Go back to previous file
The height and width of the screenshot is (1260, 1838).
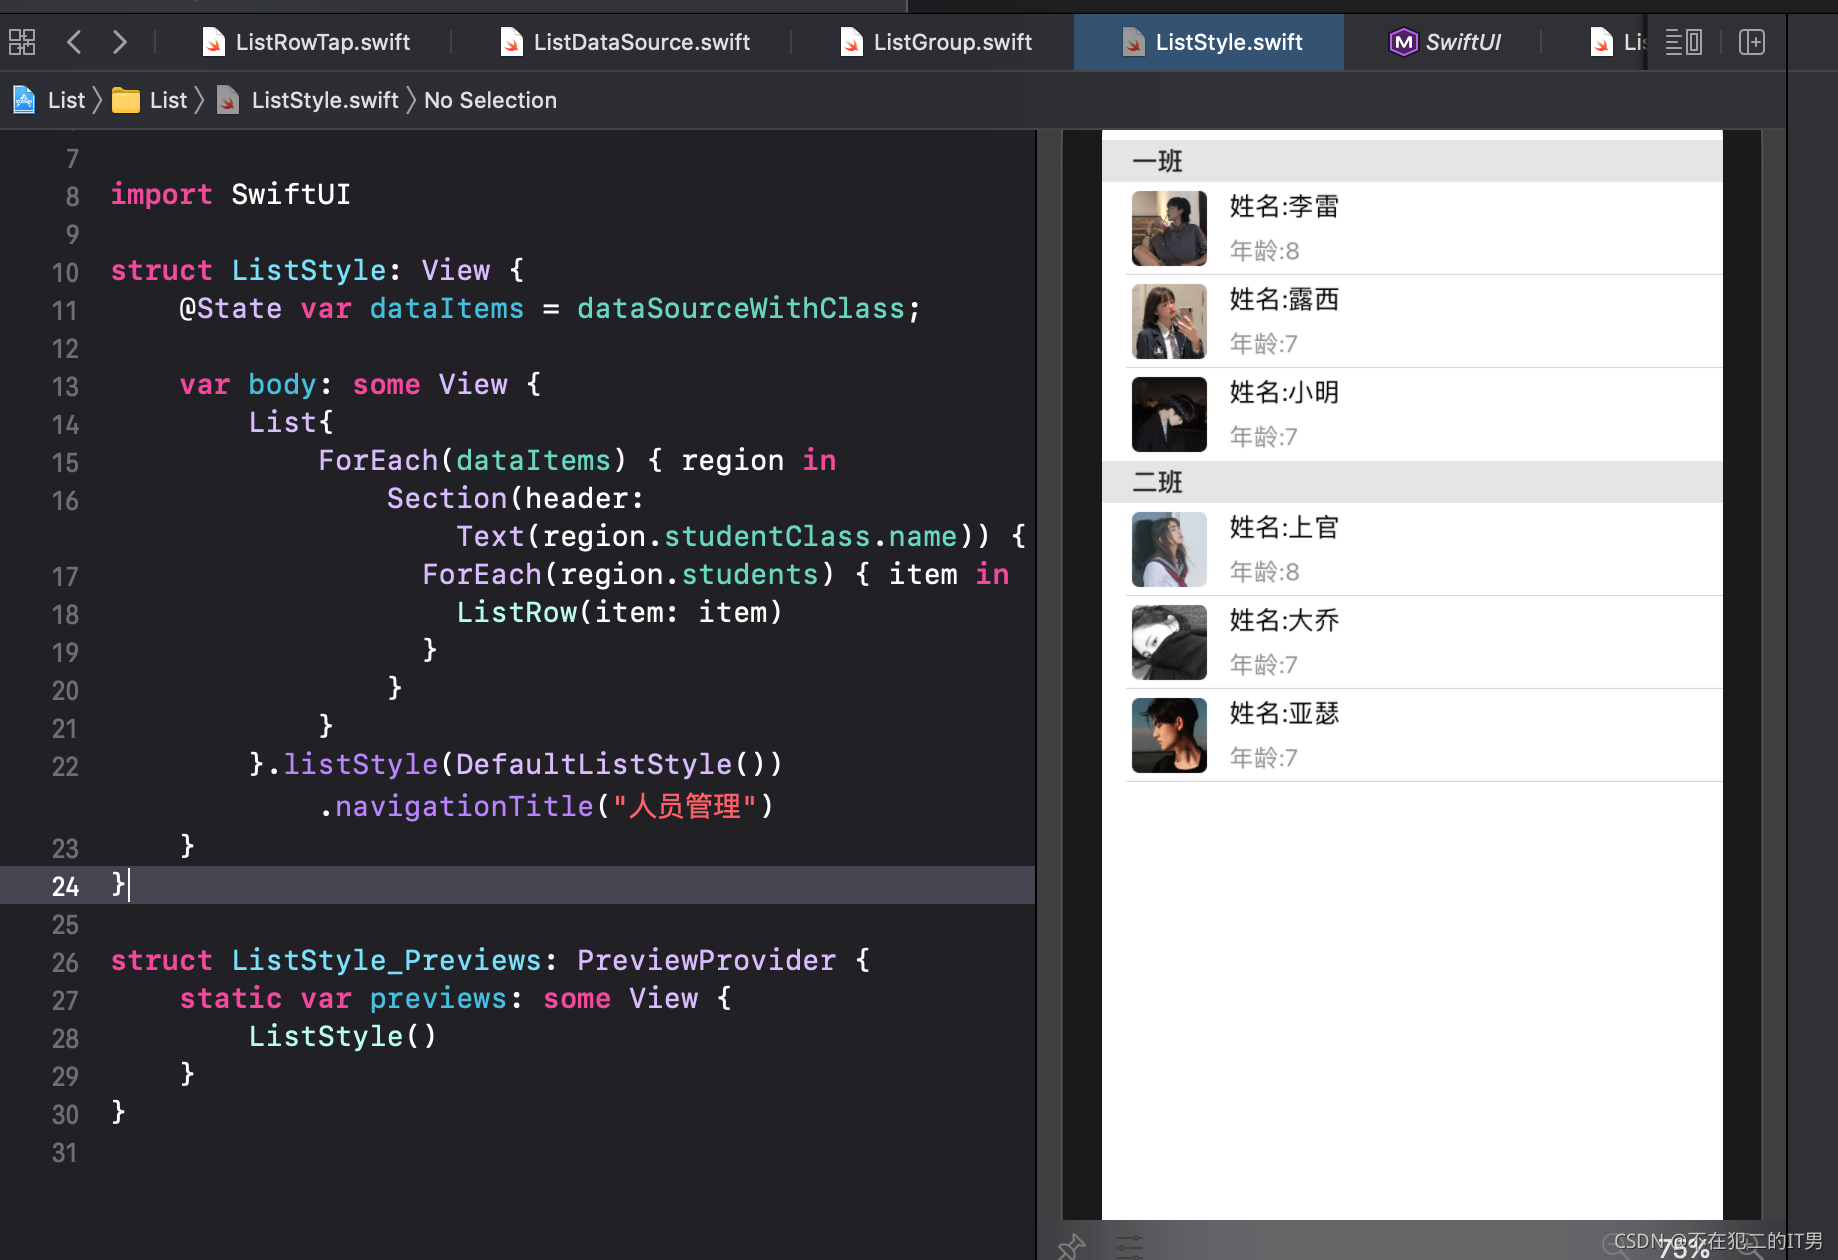74,42
